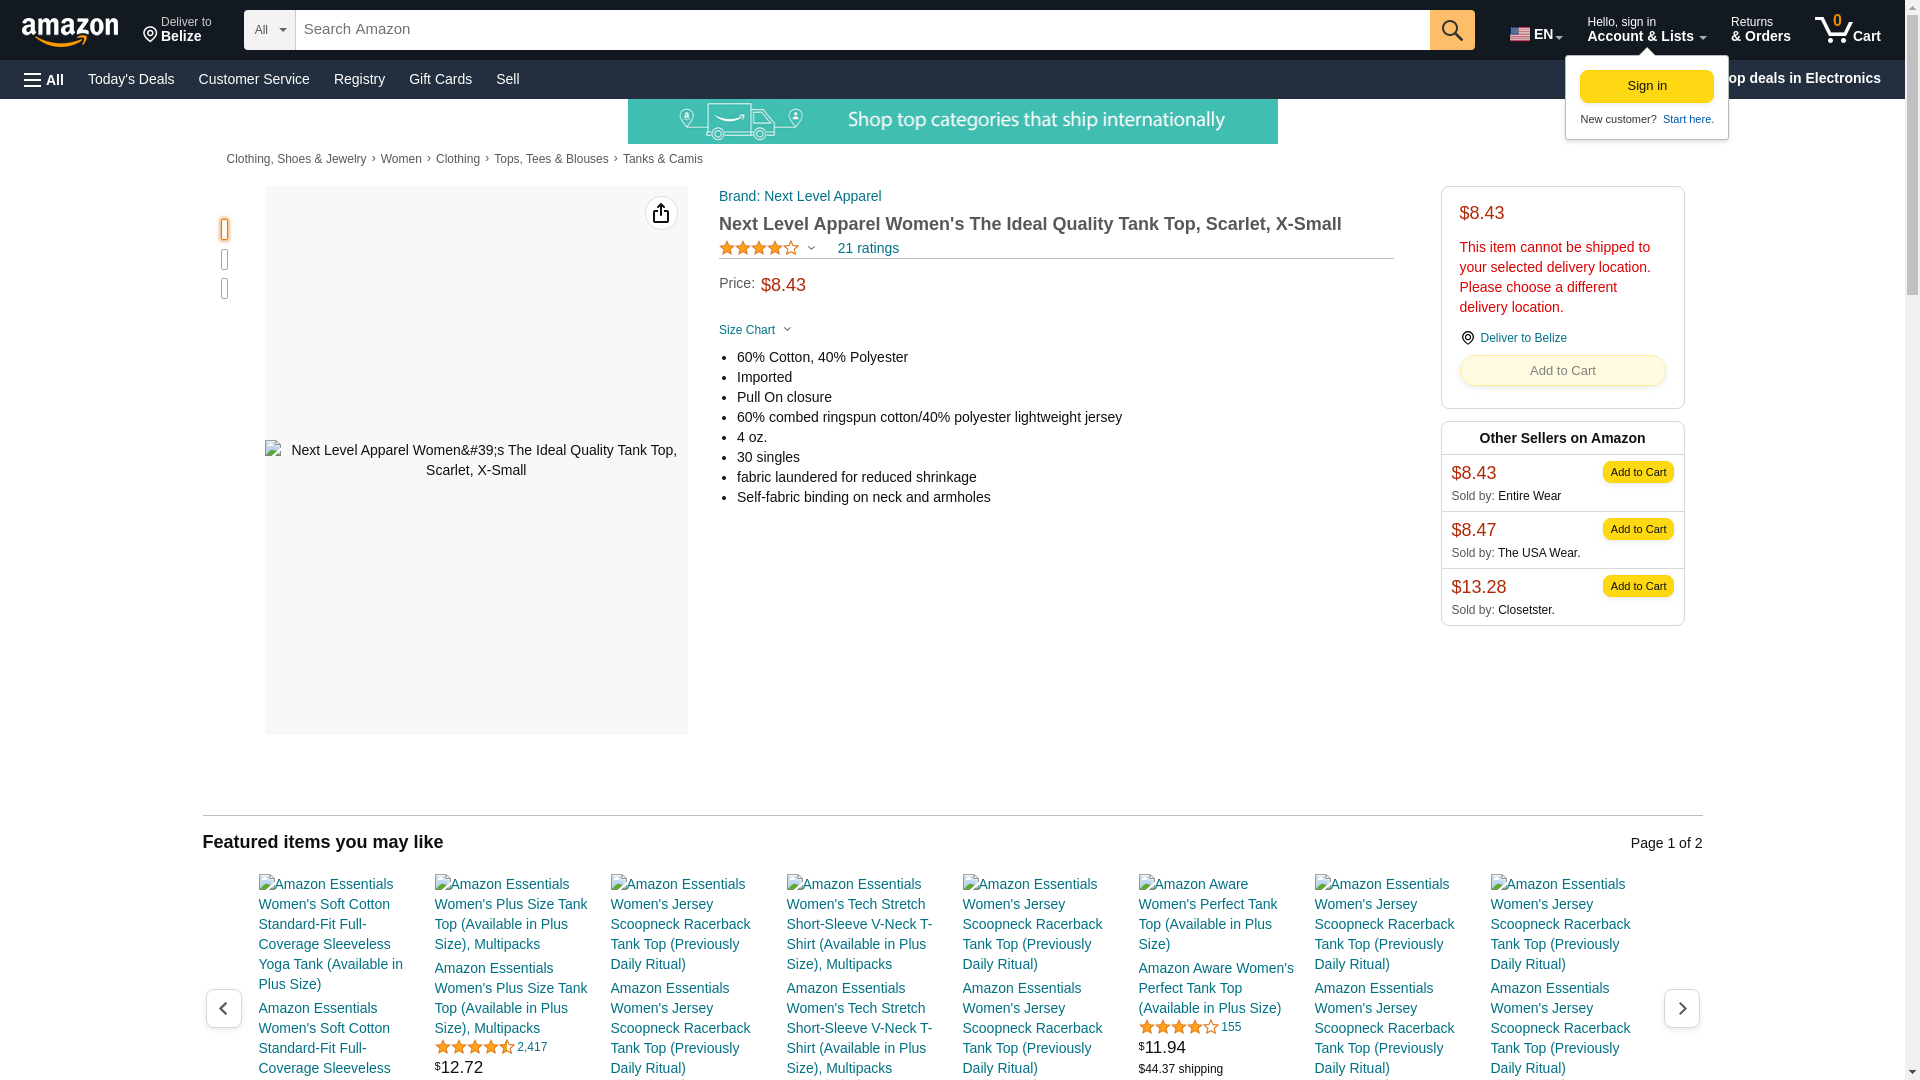This screenshot has height=1080, width=1920.
Task: Open the EN language selector
Action: 1535,33
